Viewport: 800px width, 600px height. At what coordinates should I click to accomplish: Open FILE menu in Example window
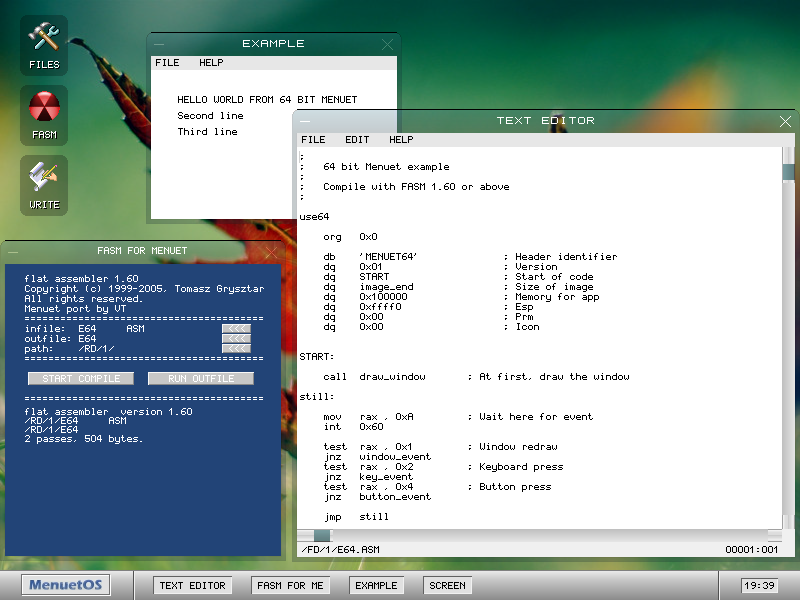click(x=167, y=63)
